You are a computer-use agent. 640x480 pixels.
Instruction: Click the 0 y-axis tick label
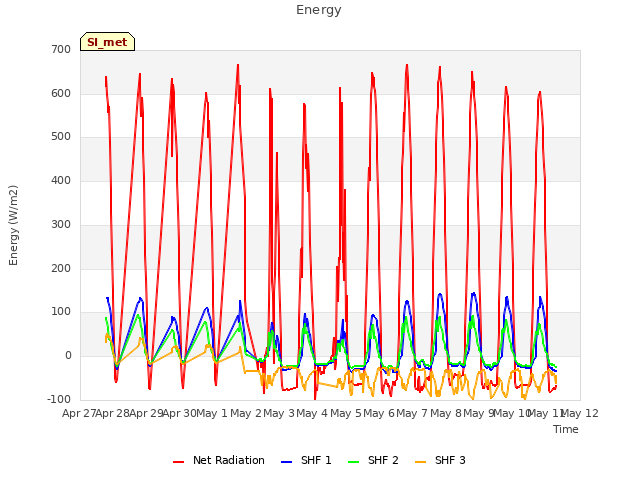click(68, 356)
